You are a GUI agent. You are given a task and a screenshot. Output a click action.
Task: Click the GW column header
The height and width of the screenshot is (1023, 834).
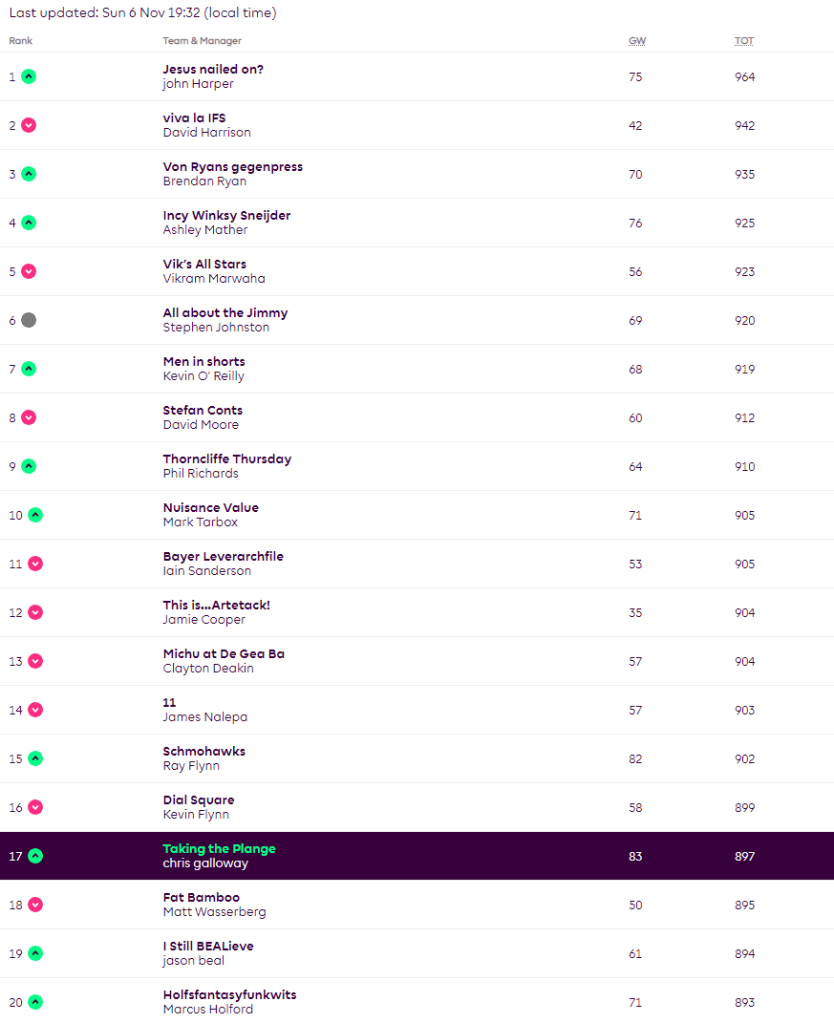point(636,41)
